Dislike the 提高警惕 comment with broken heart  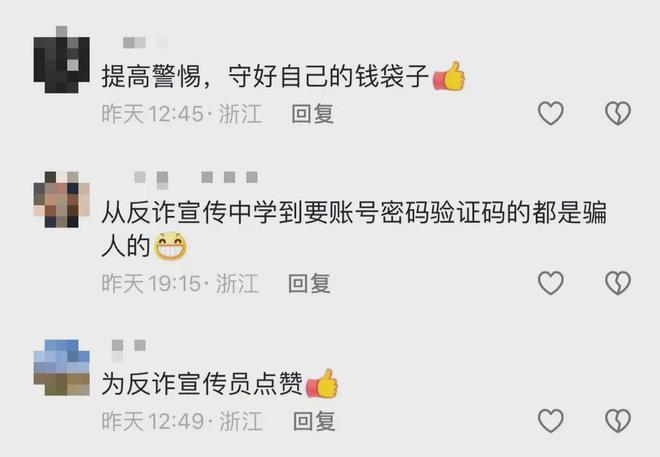click(618, 113)
